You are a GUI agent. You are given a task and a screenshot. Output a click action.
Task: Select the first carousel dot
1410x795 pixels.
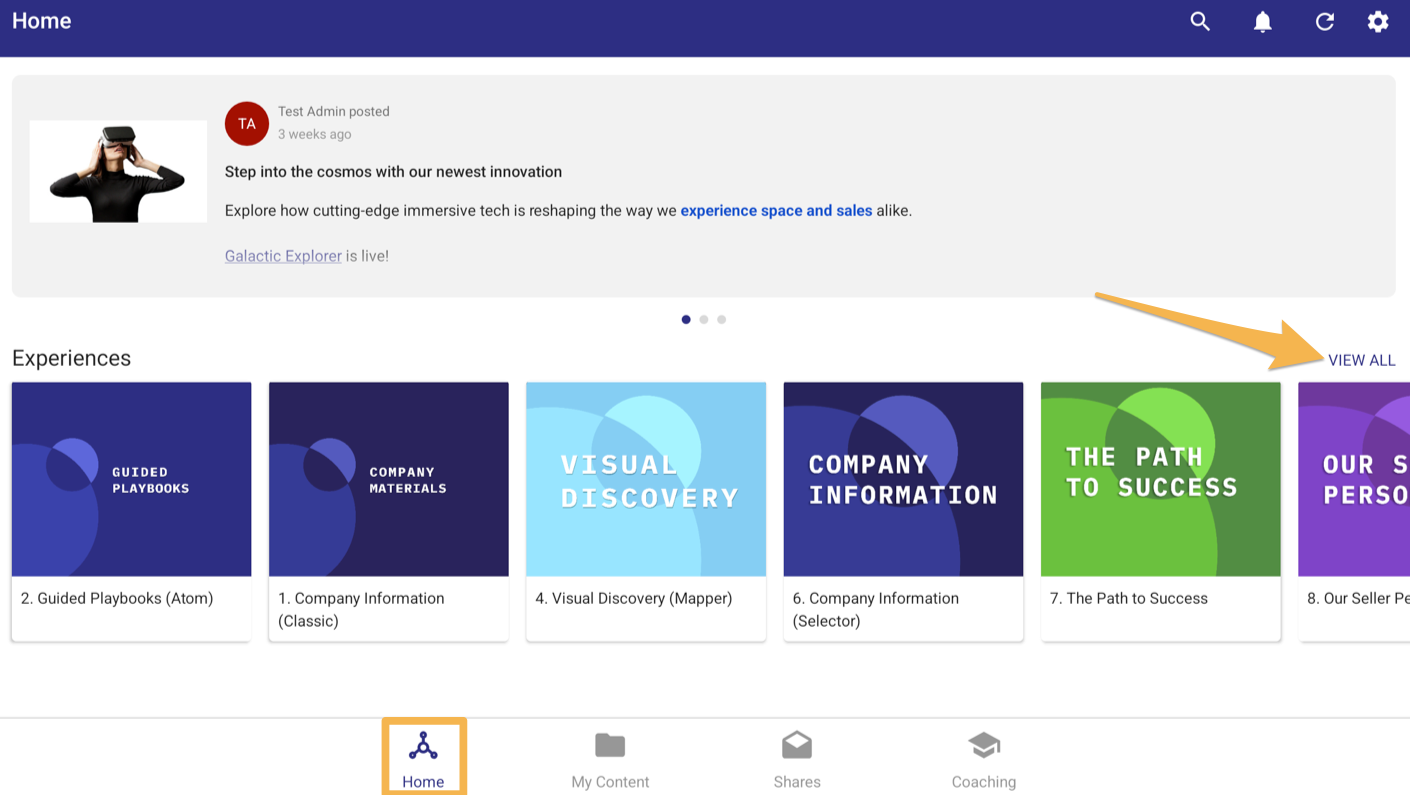(686, 320)
